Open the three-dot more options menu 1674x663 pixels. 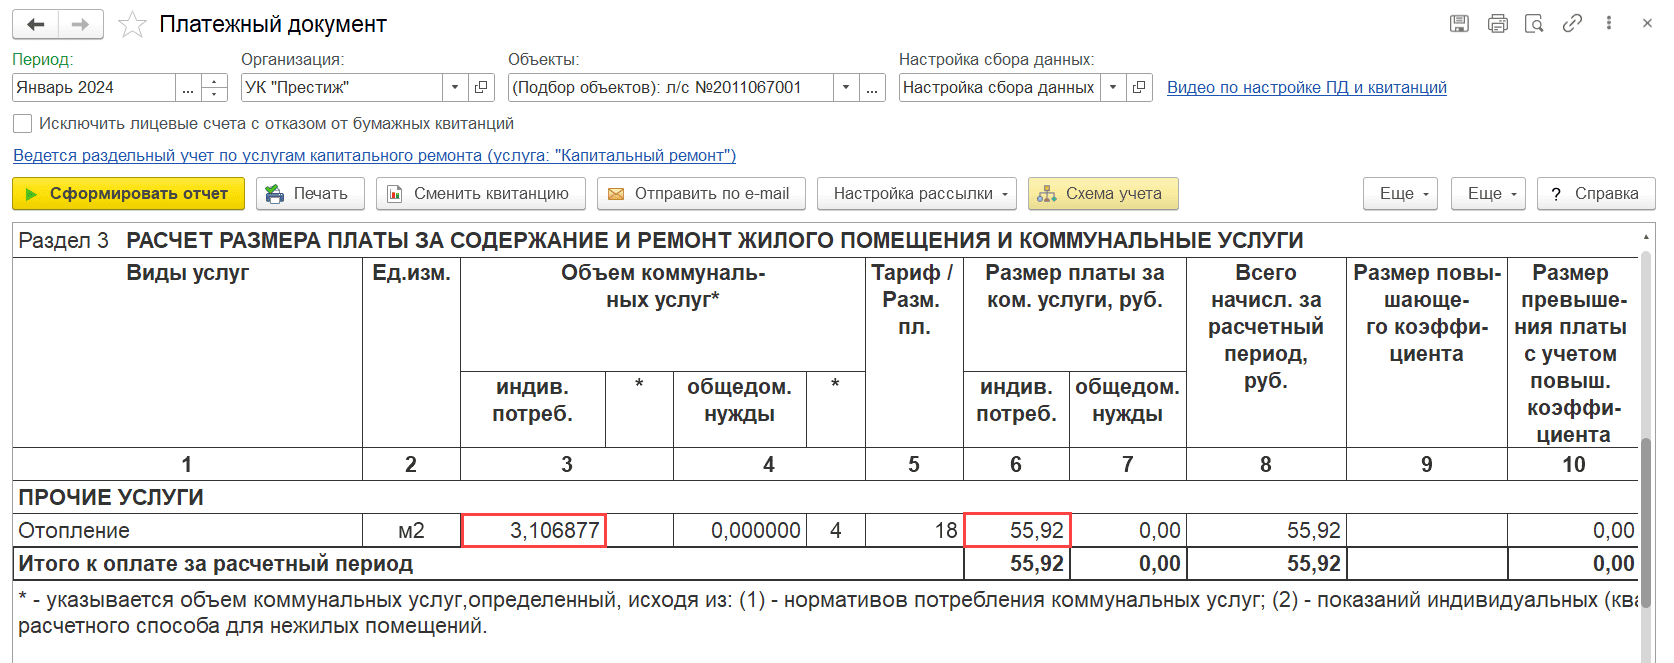pos(1609,23)
